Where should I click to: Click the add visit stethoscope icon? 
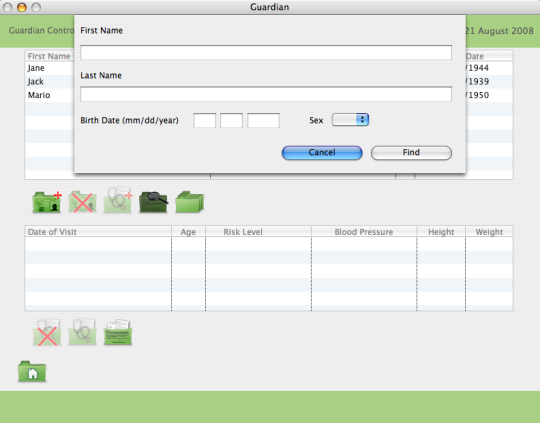click(x=118, y=200)
